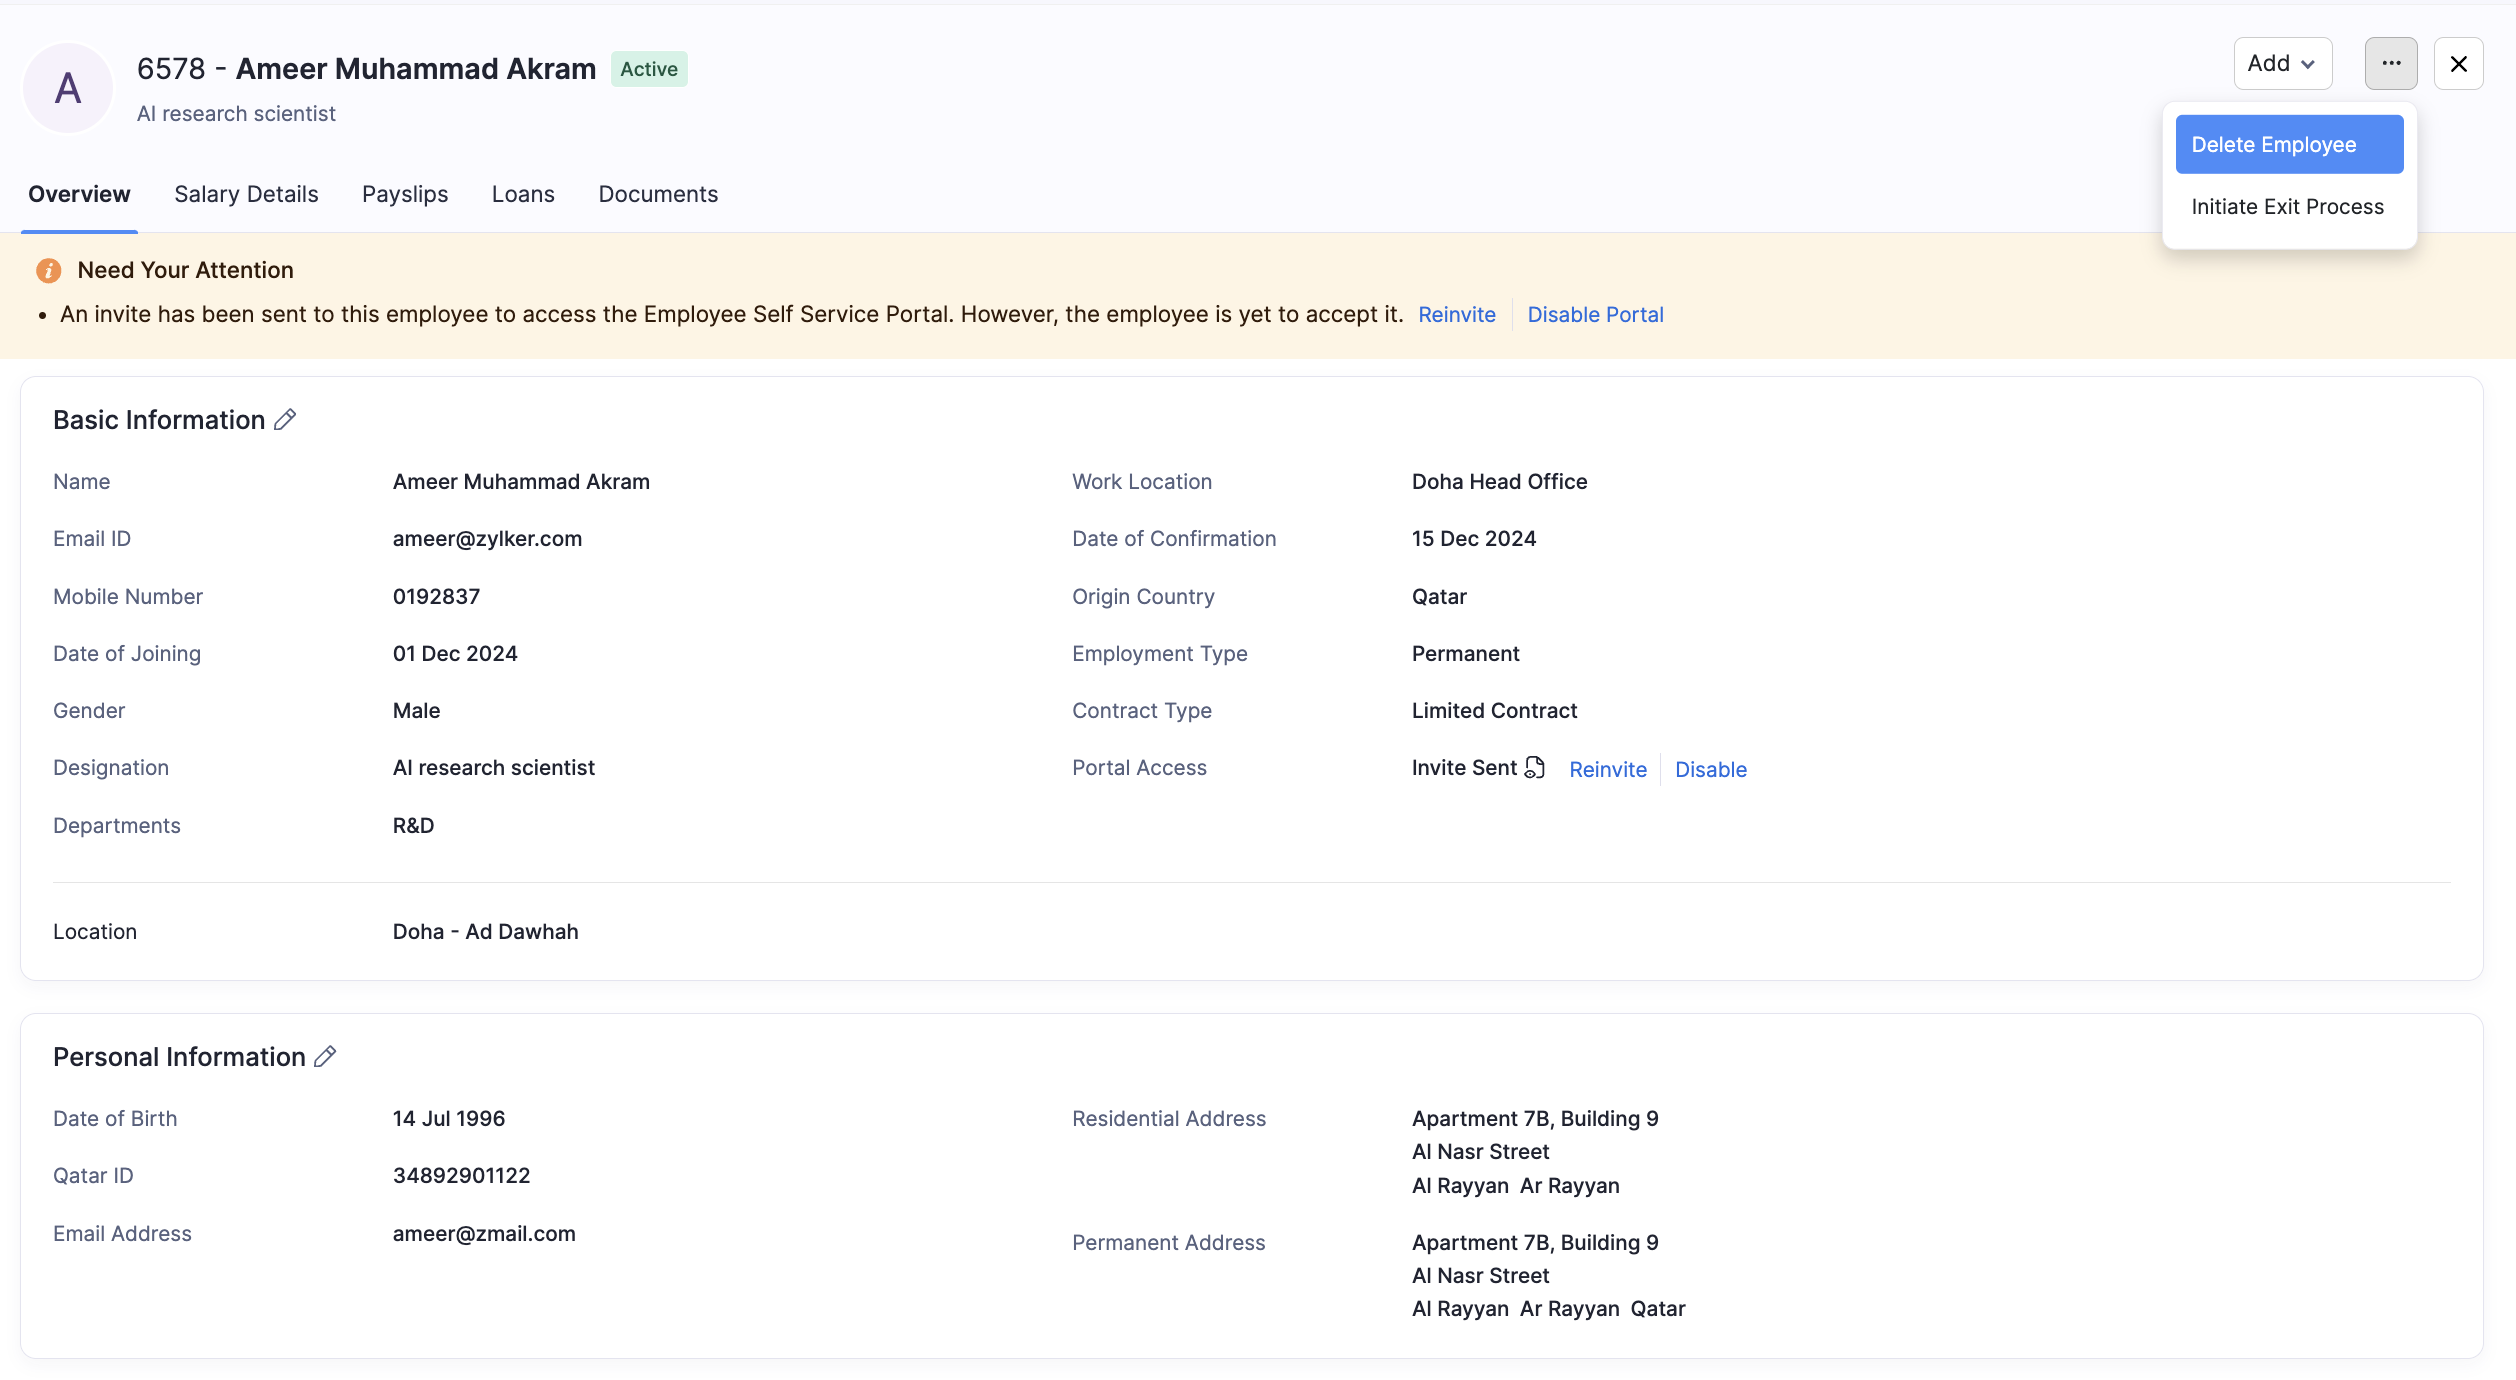Click Disable Portal link in banner

pyautogui.click(x=1595, y=315)
